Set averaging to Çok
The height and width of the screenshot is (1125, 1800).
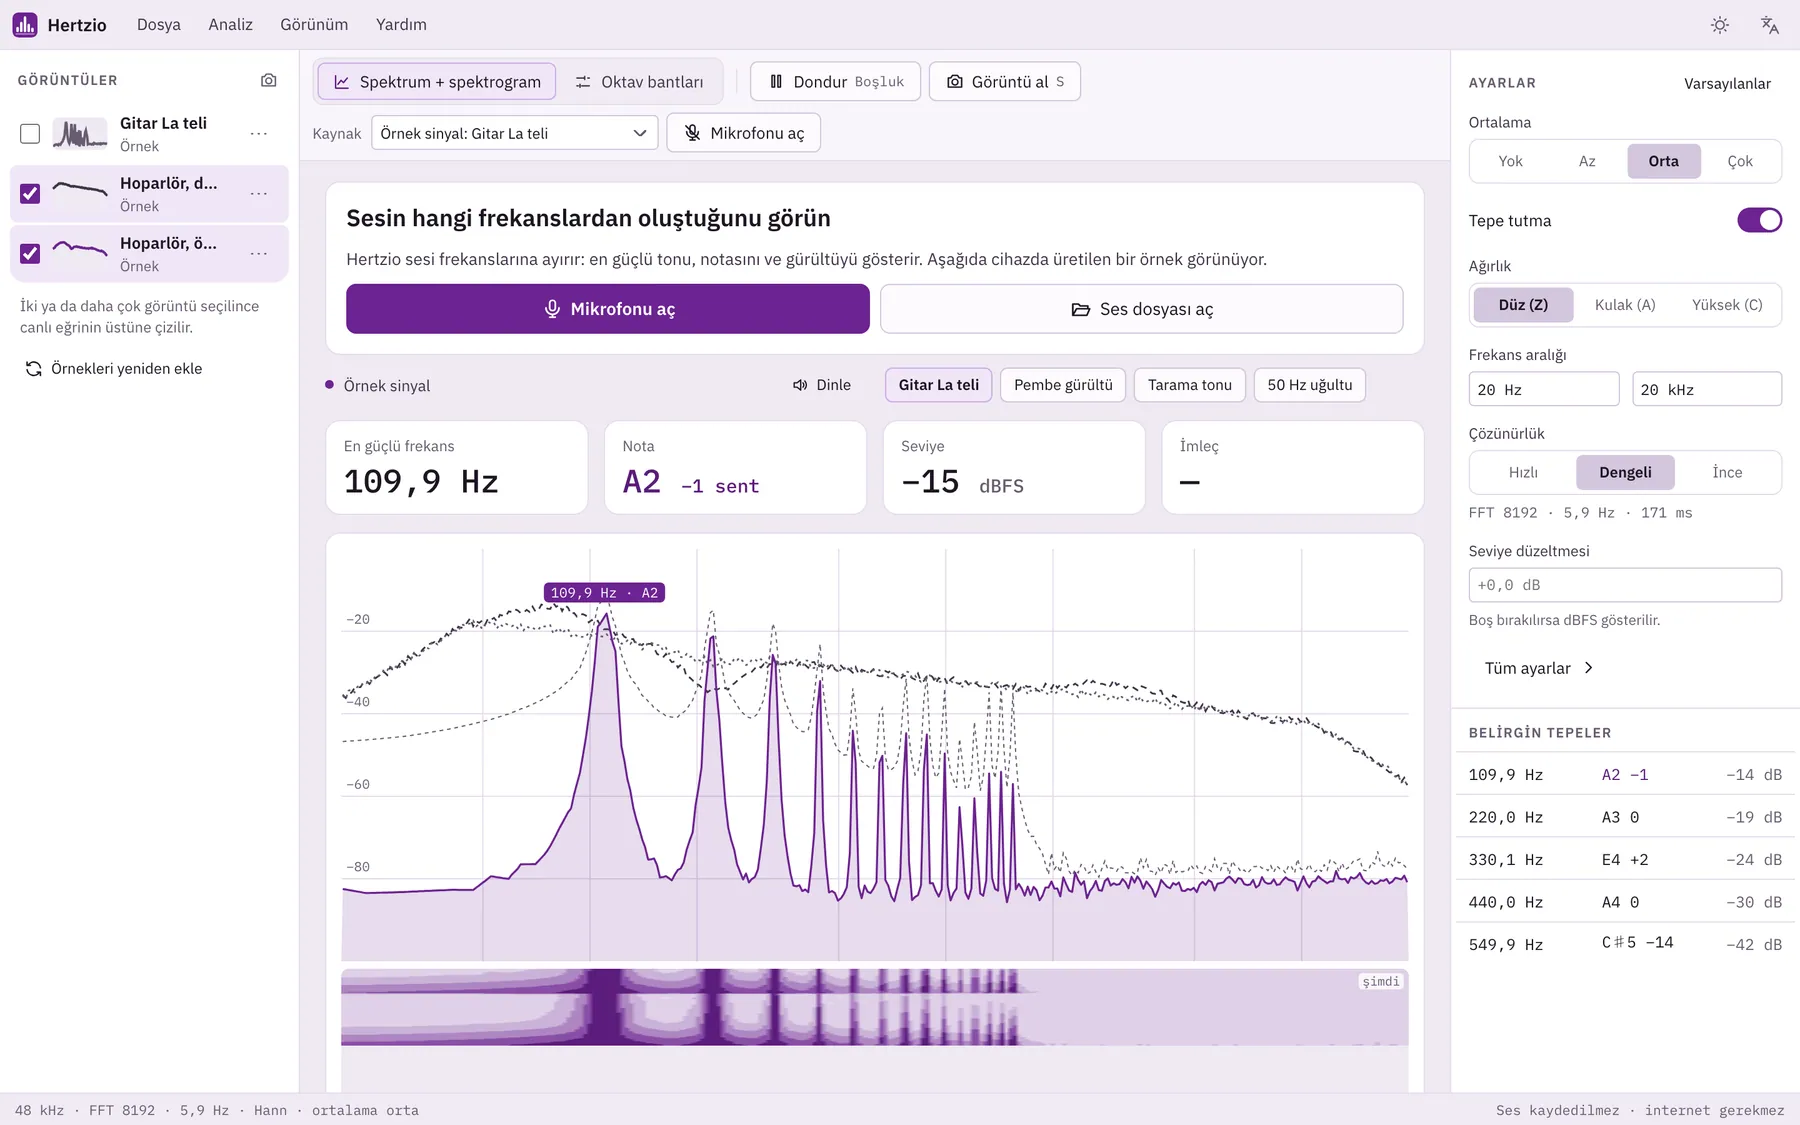click(x=1740, y=161)
